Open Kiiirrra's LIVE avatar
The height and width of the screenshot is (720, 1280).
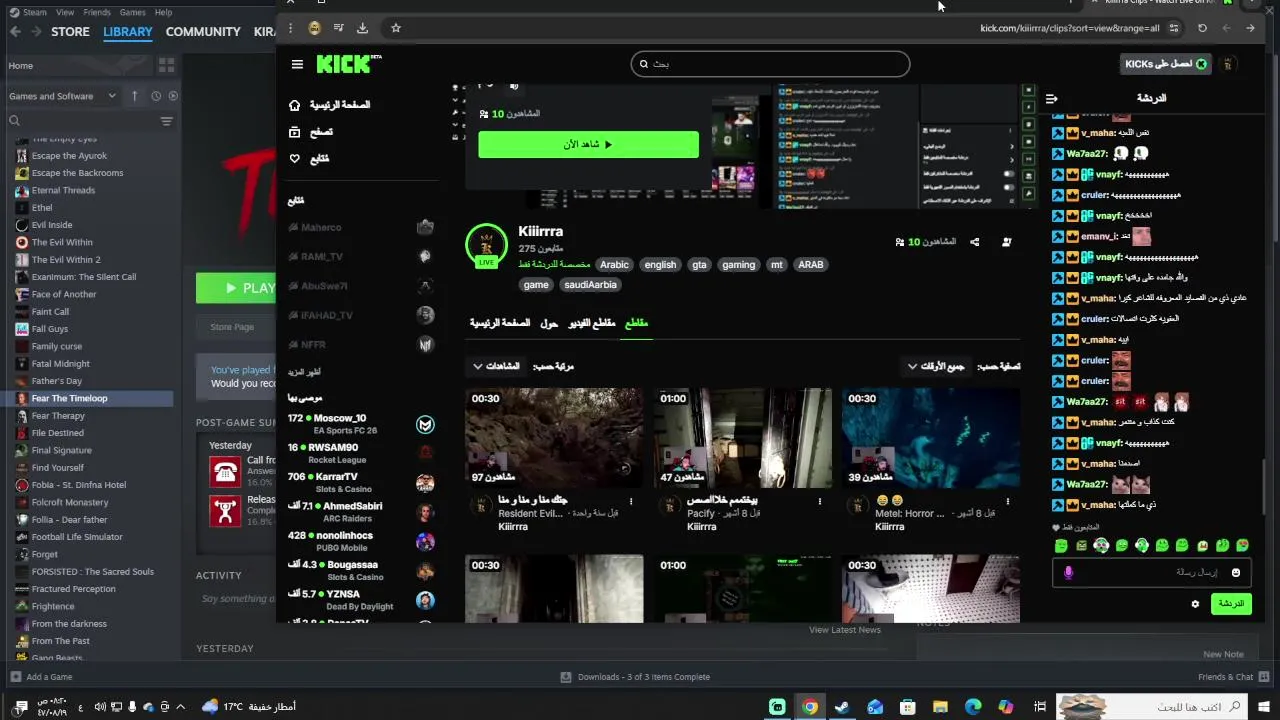487,245
